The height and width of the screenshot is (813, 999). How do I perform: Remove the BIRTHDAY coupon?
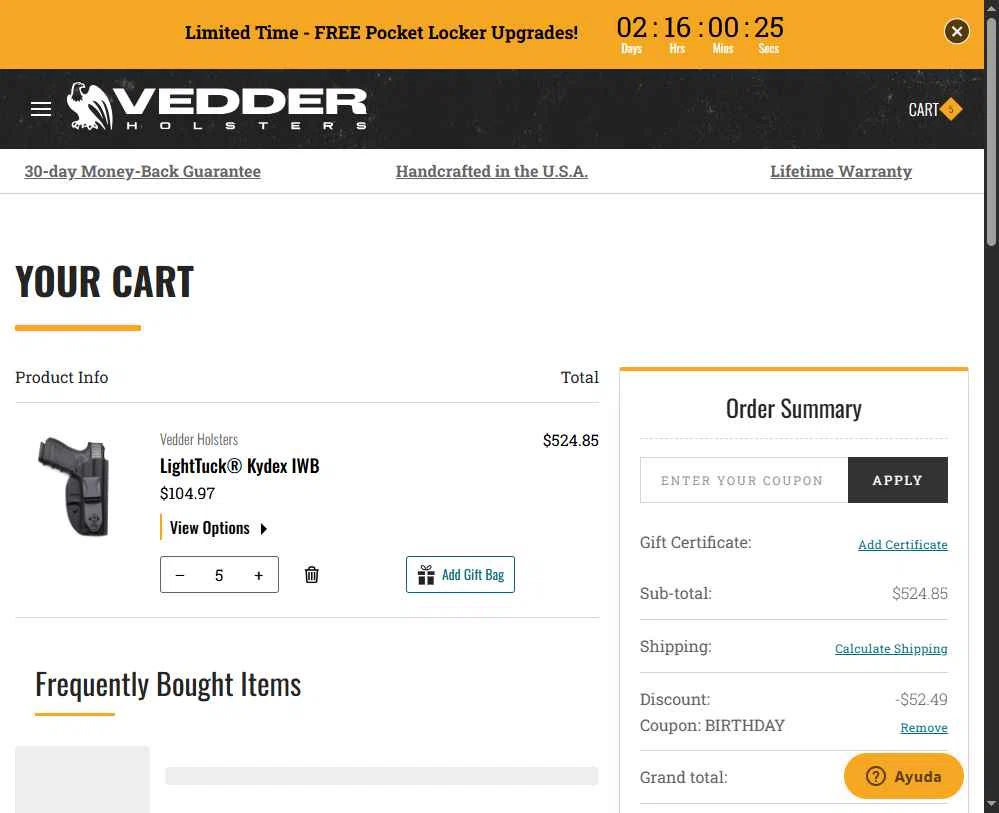924,728
